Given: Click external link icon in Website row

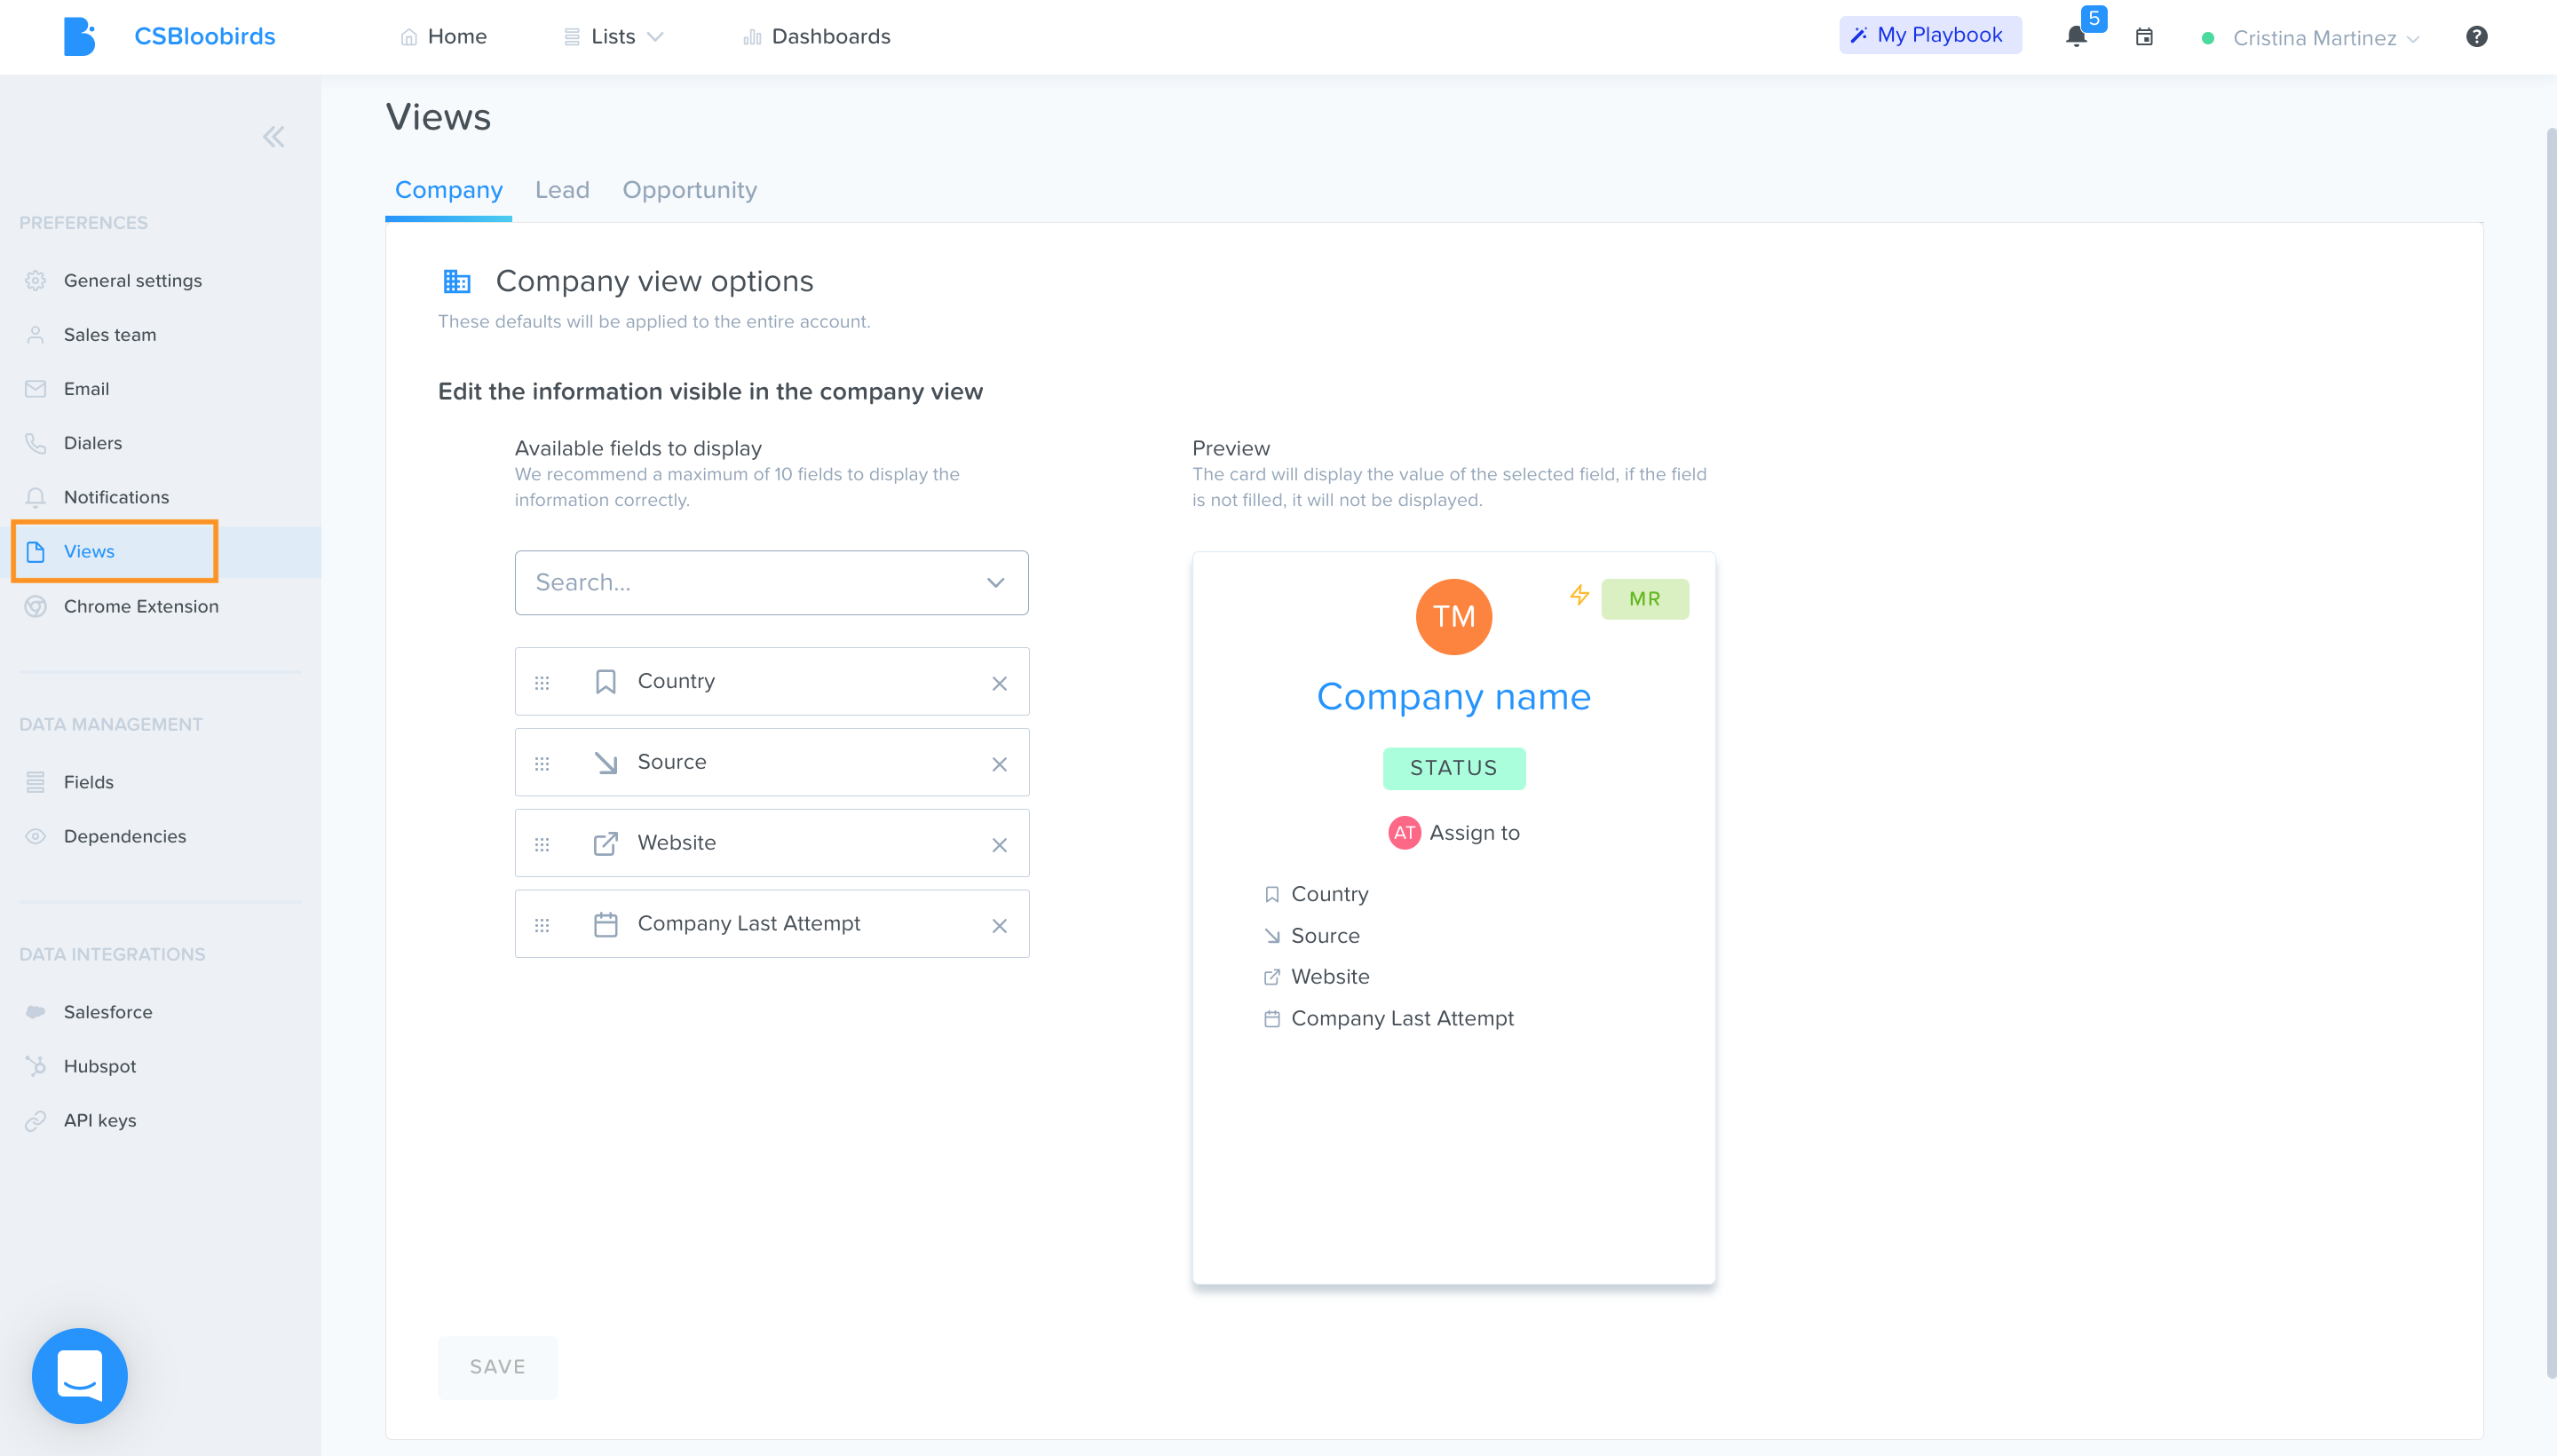Looking at the screenshot, I should (605, 843).
